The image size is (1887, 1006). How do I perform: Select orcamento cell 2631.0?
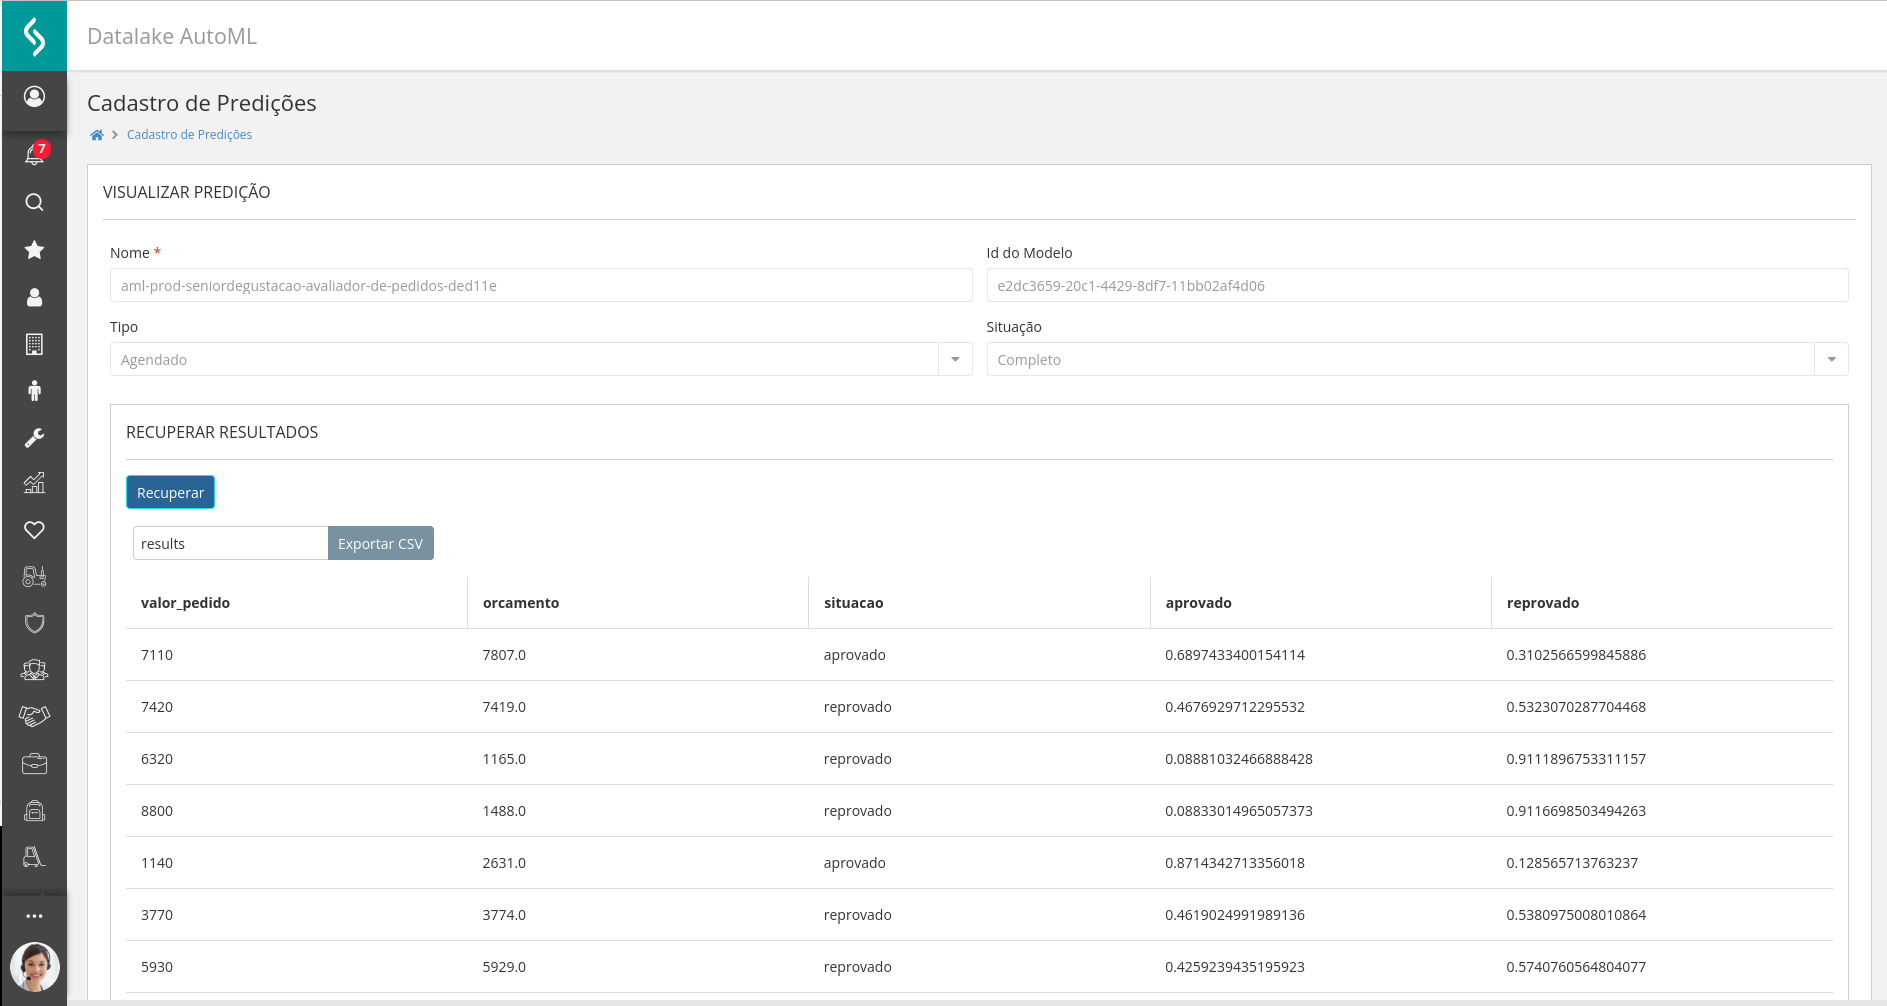pos(504,863)
